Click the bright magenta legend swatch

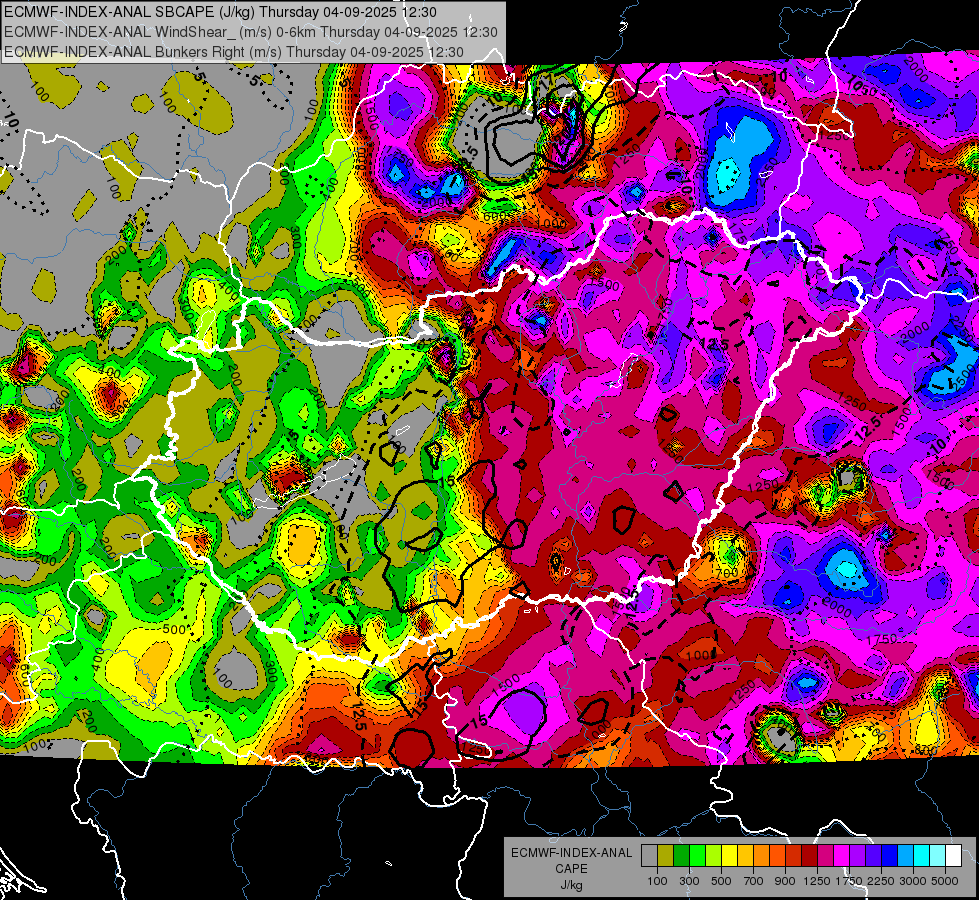pyautogui.click(x=842, y=855)
